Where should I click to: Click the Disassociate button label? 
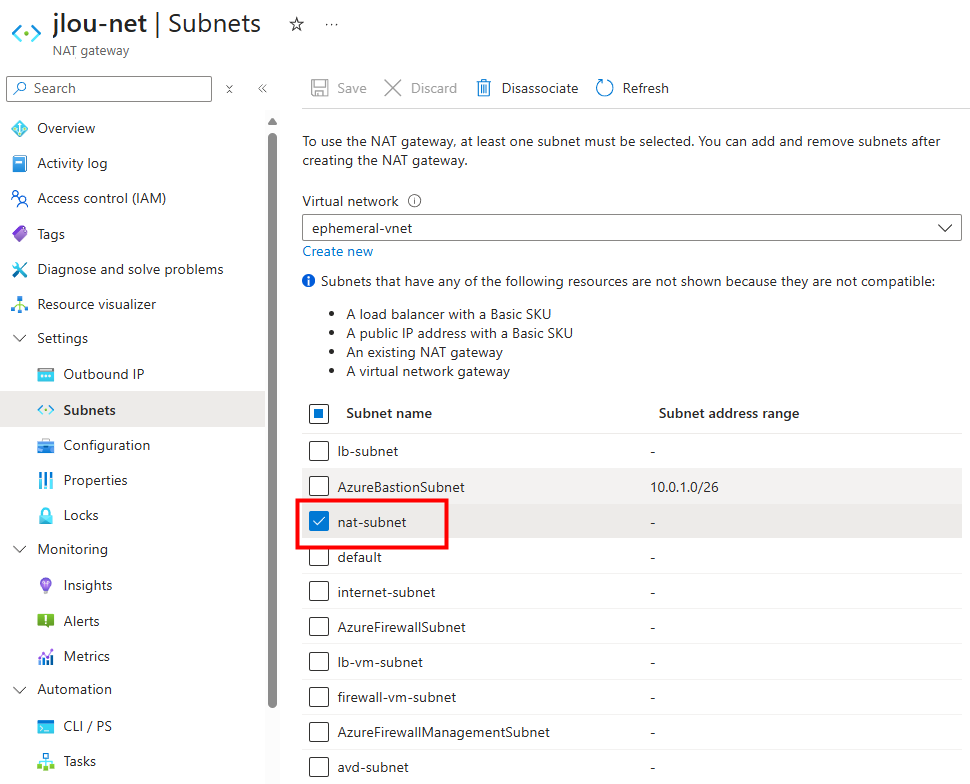[539, 88]
